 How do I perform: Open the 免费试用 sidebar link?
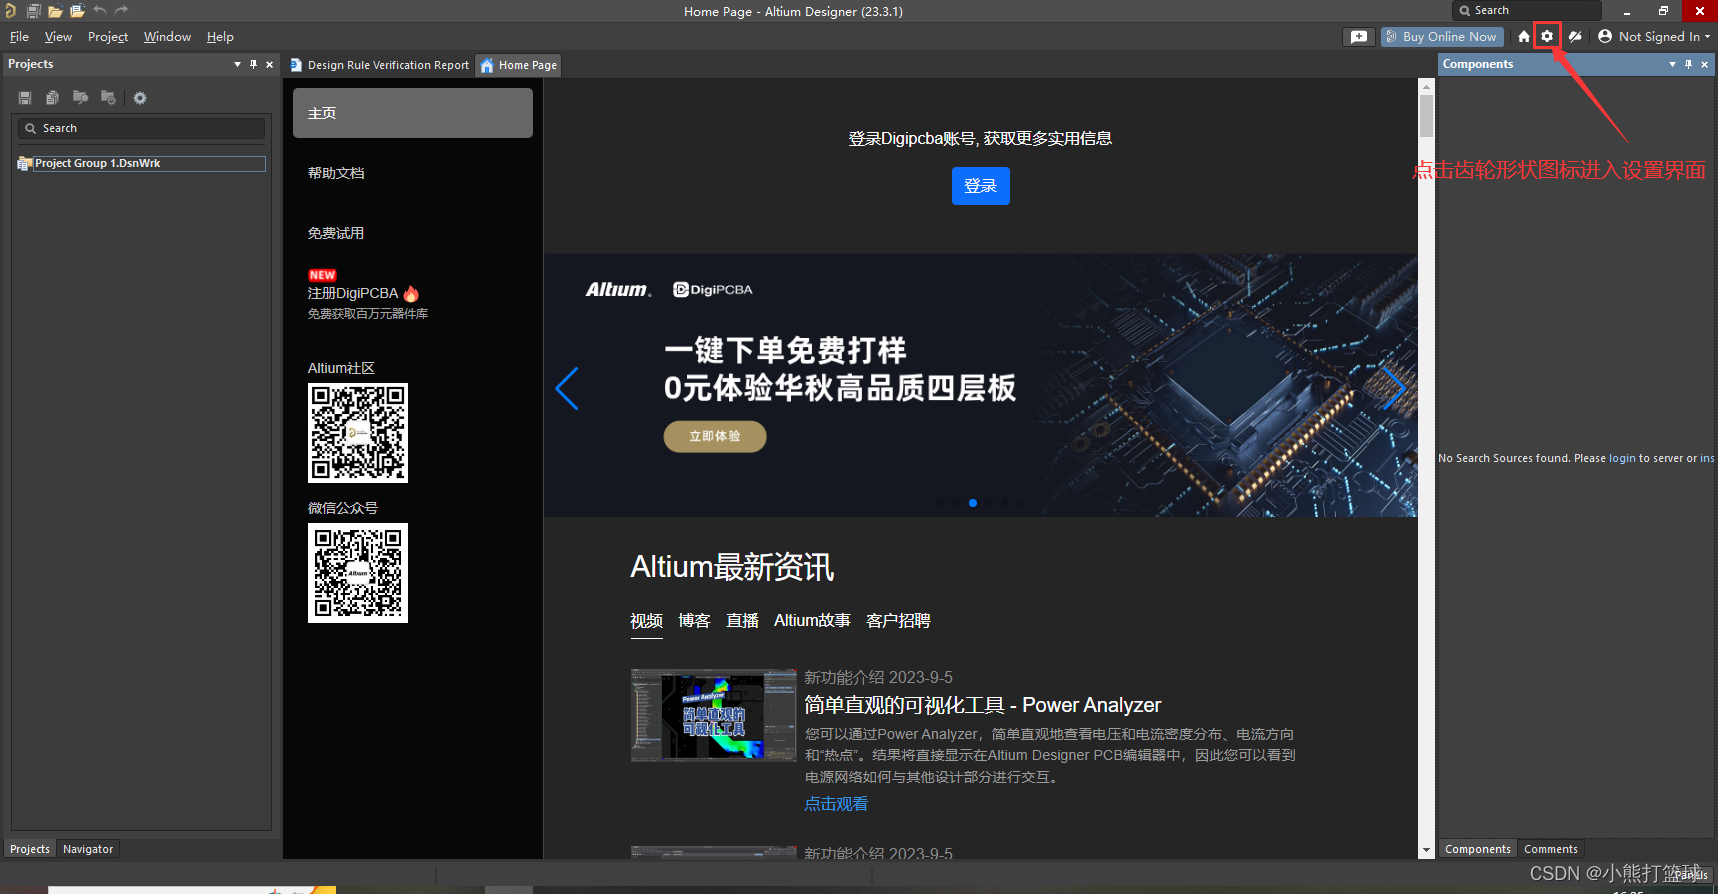click(336, 233)
